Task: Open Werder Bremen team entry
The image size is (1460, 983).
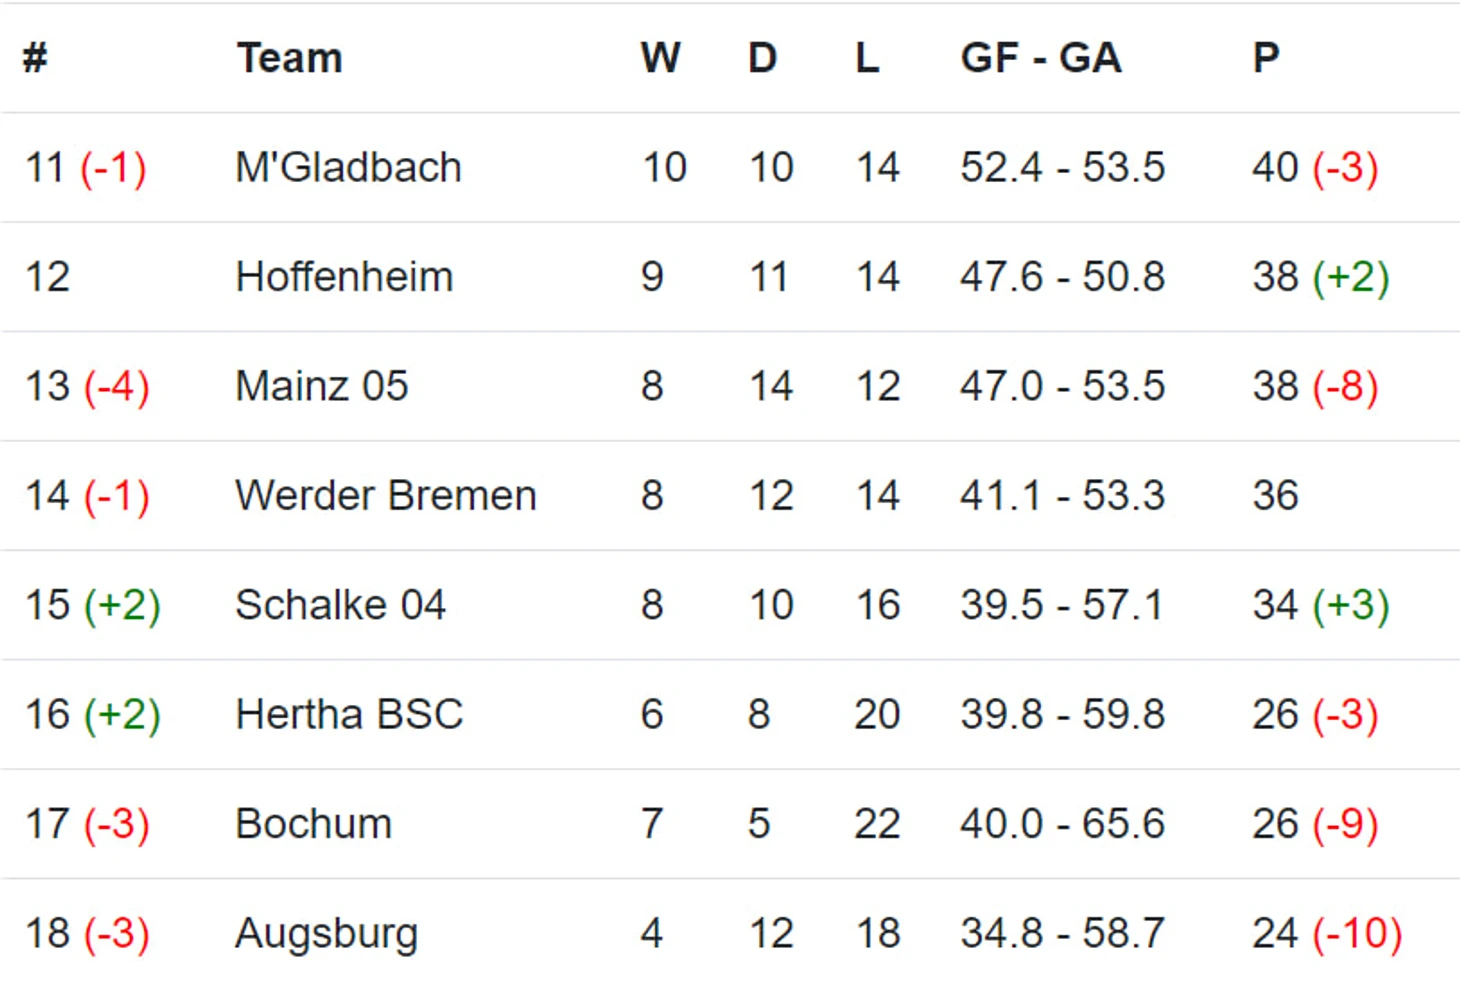Action: point(385,495)
